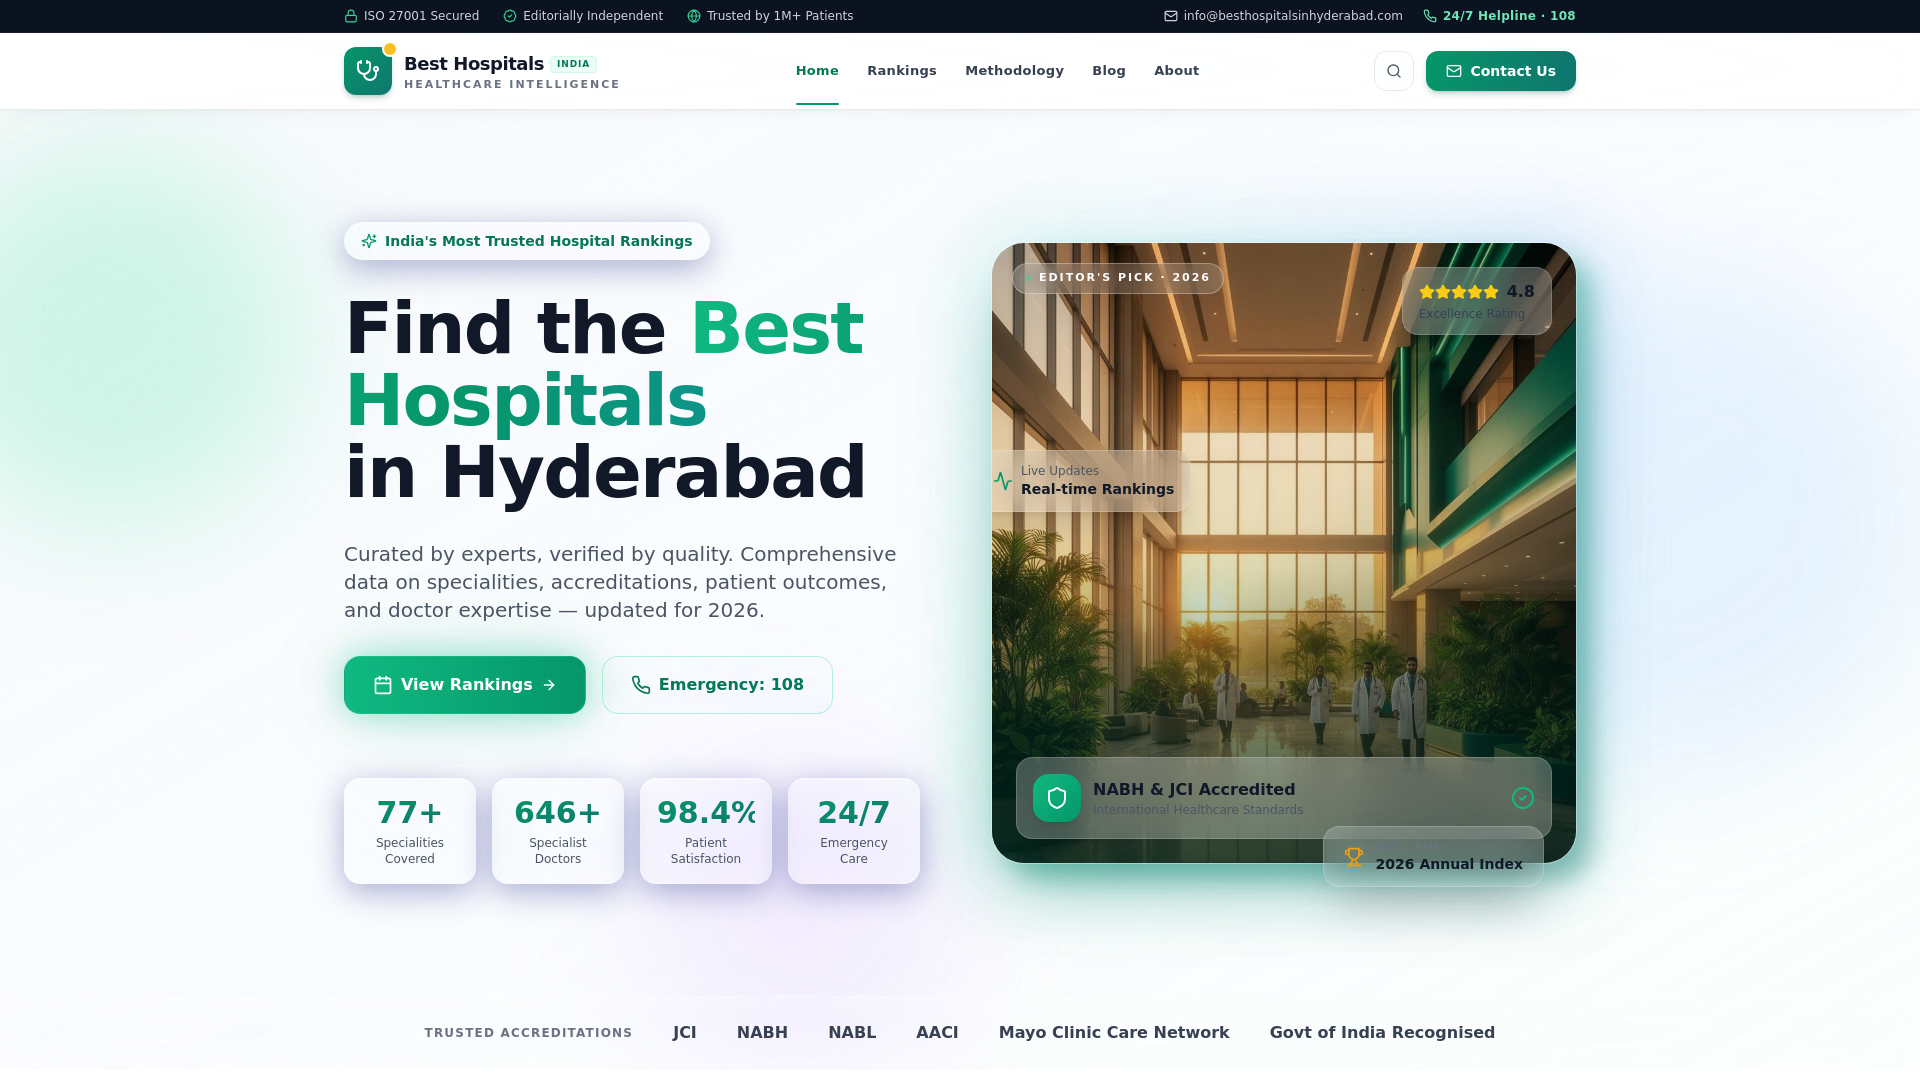This screenshot has width=1920, height=1080.
Task: Click the AACI accreditation label
Action: click(x=937, y=1033)
